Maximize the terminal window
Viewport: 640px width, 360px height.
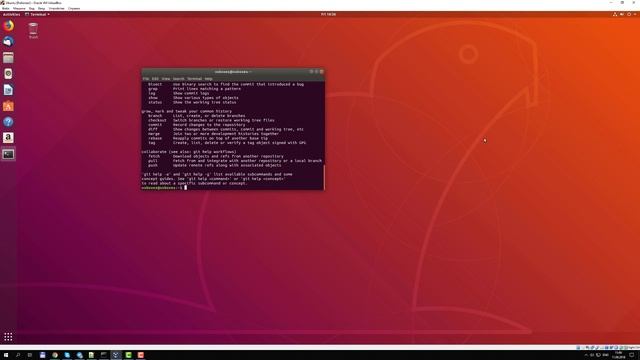point(316,71)
